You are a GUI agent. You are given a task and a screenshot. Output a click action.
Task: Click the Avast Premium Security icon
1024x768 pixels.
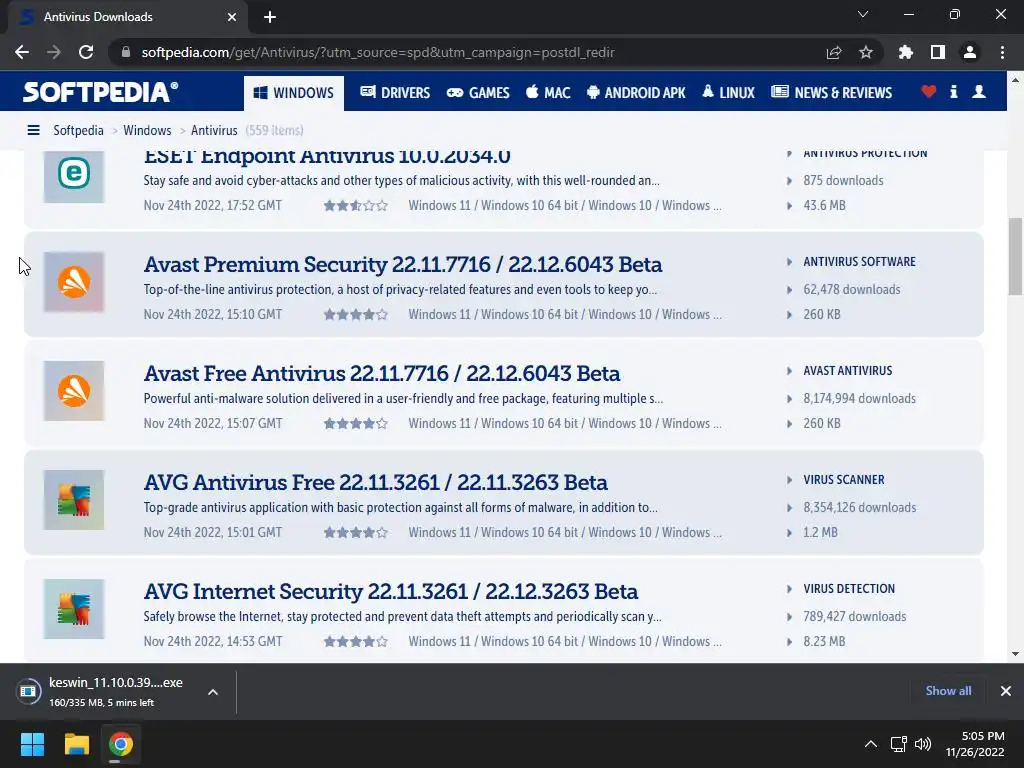click(74, 282)
